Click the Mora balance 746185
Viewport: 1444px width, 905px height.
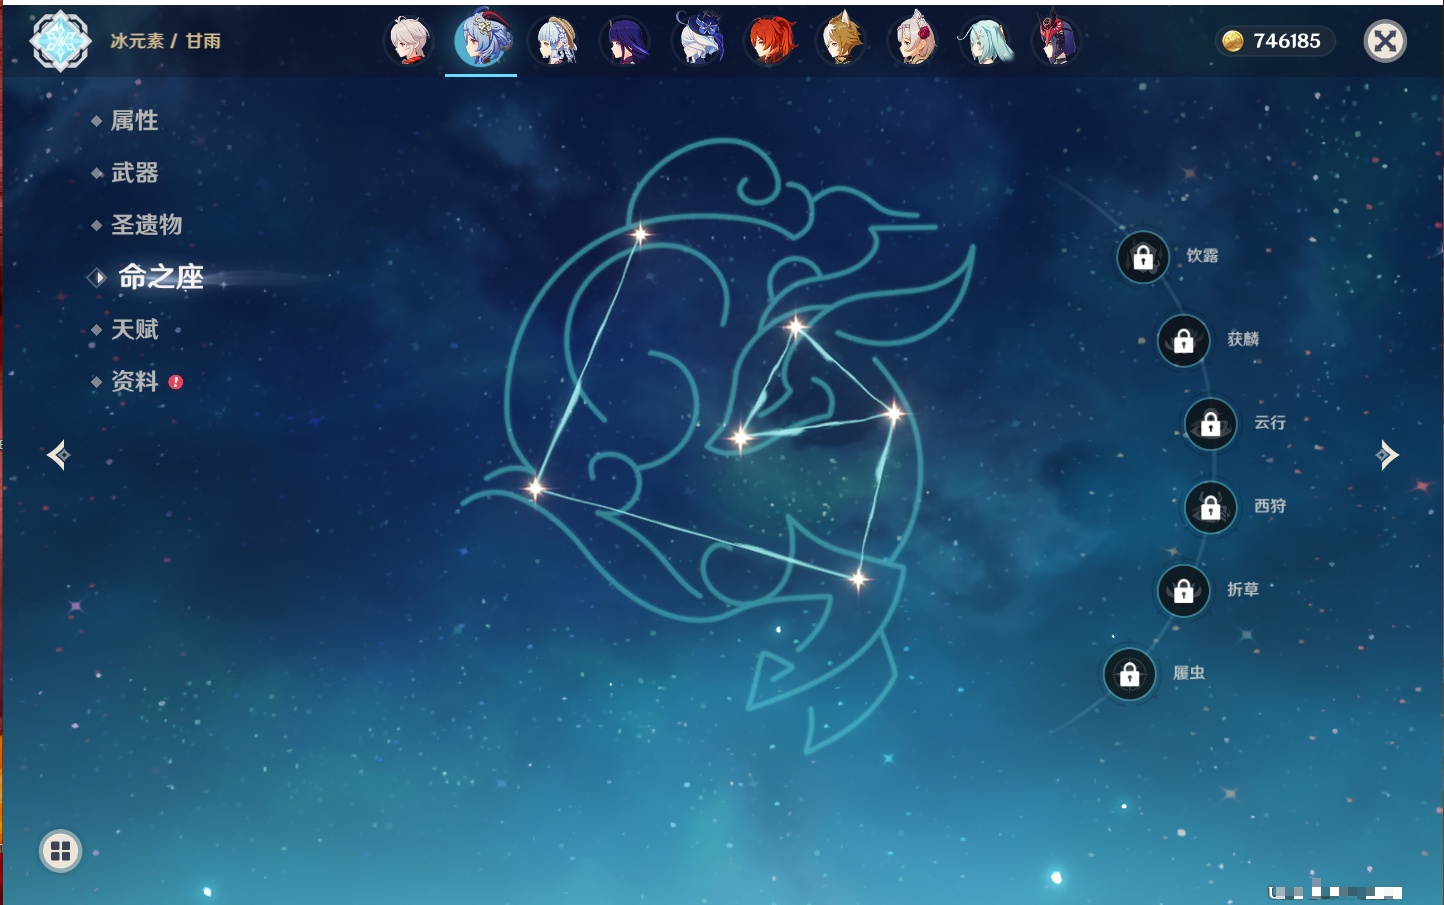pos(1287,41)
